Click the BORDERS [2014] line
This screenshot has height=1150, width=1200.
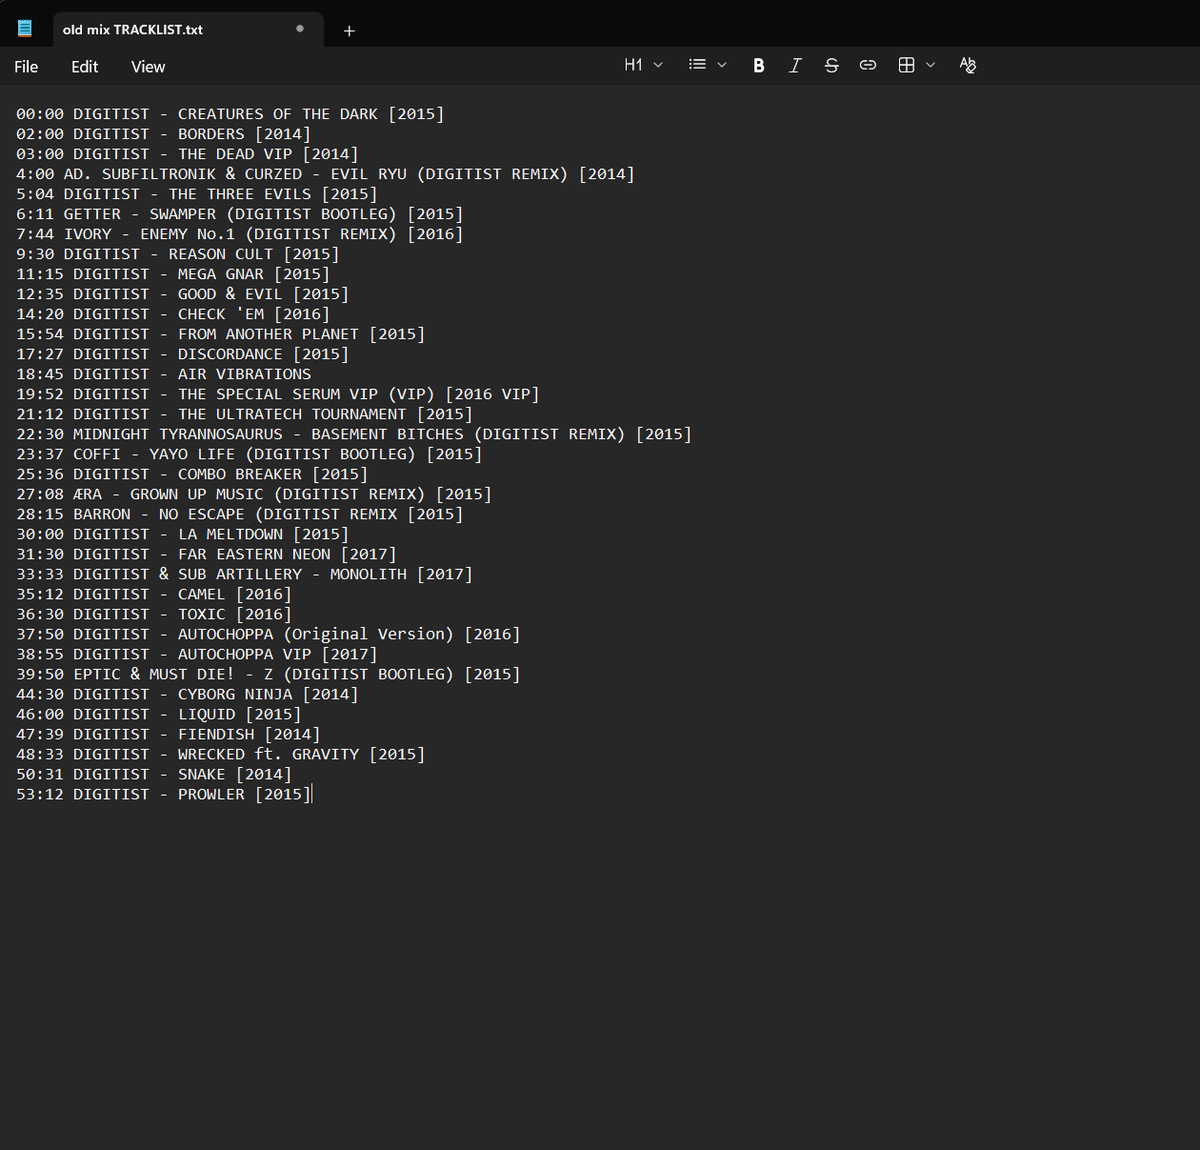point(163,134)
